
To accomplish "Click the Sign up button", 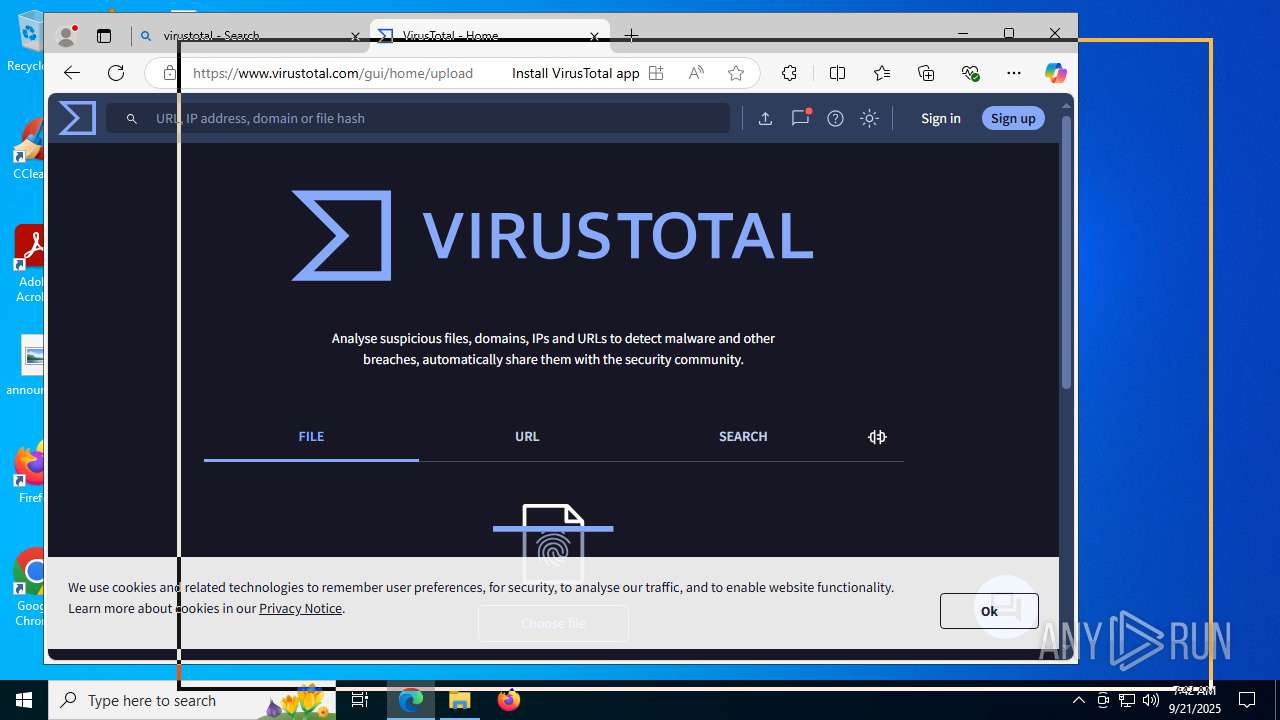I will (1013, 118).
